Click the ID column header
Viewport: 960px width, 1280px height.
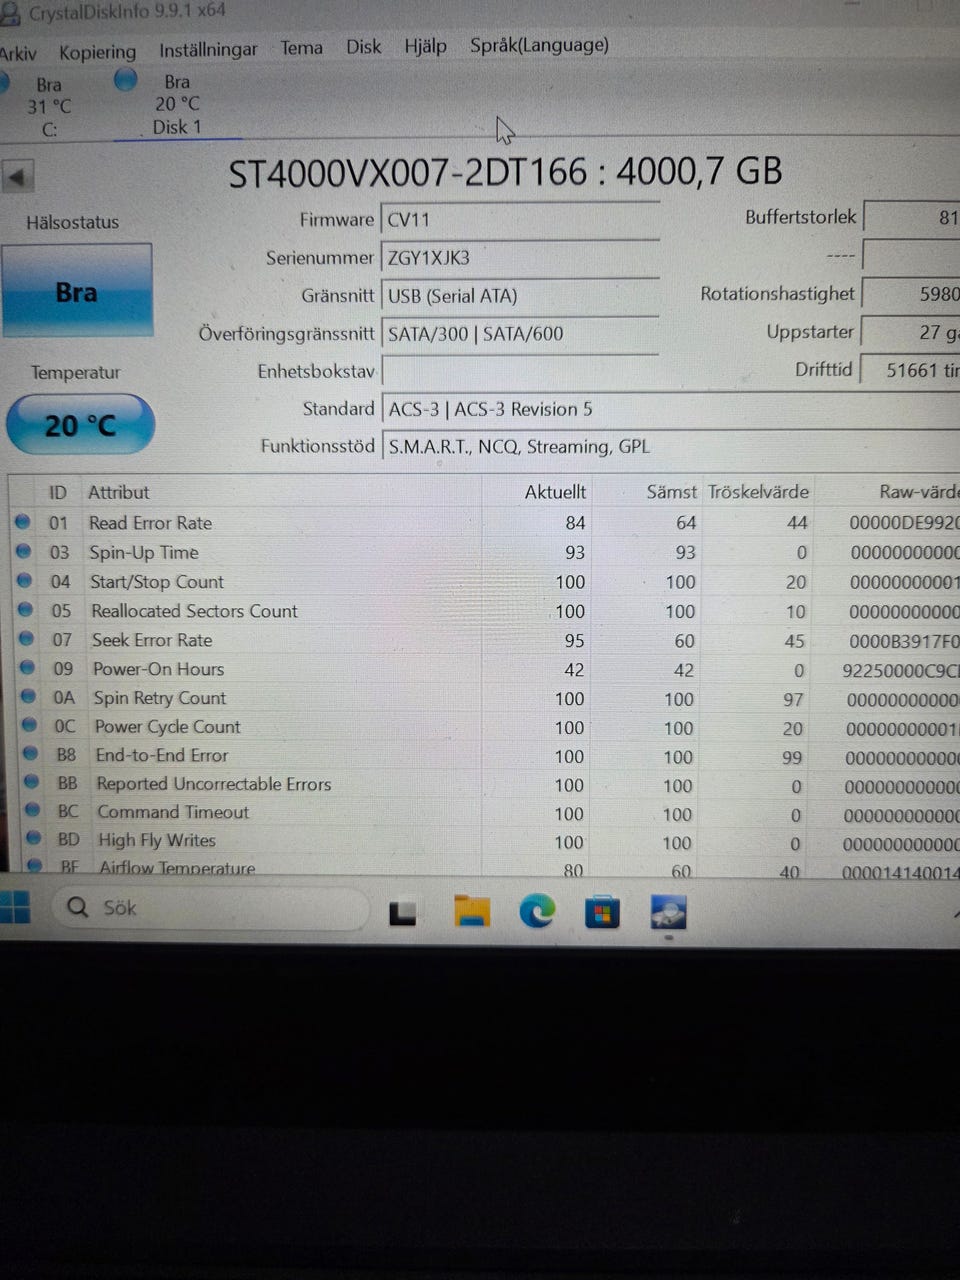tap(58, 493)
